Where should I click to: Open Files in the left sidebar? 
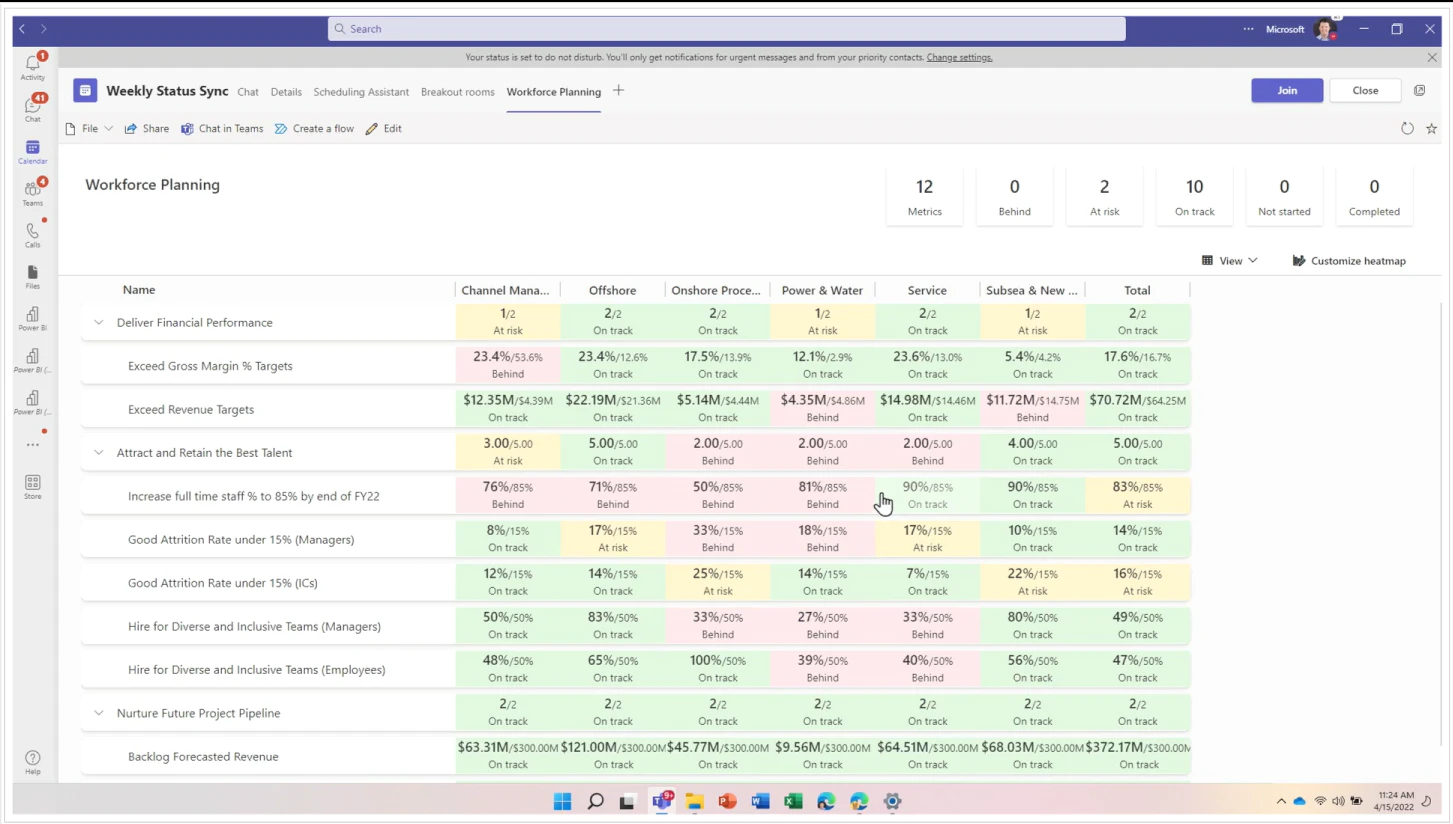(33, 277)
